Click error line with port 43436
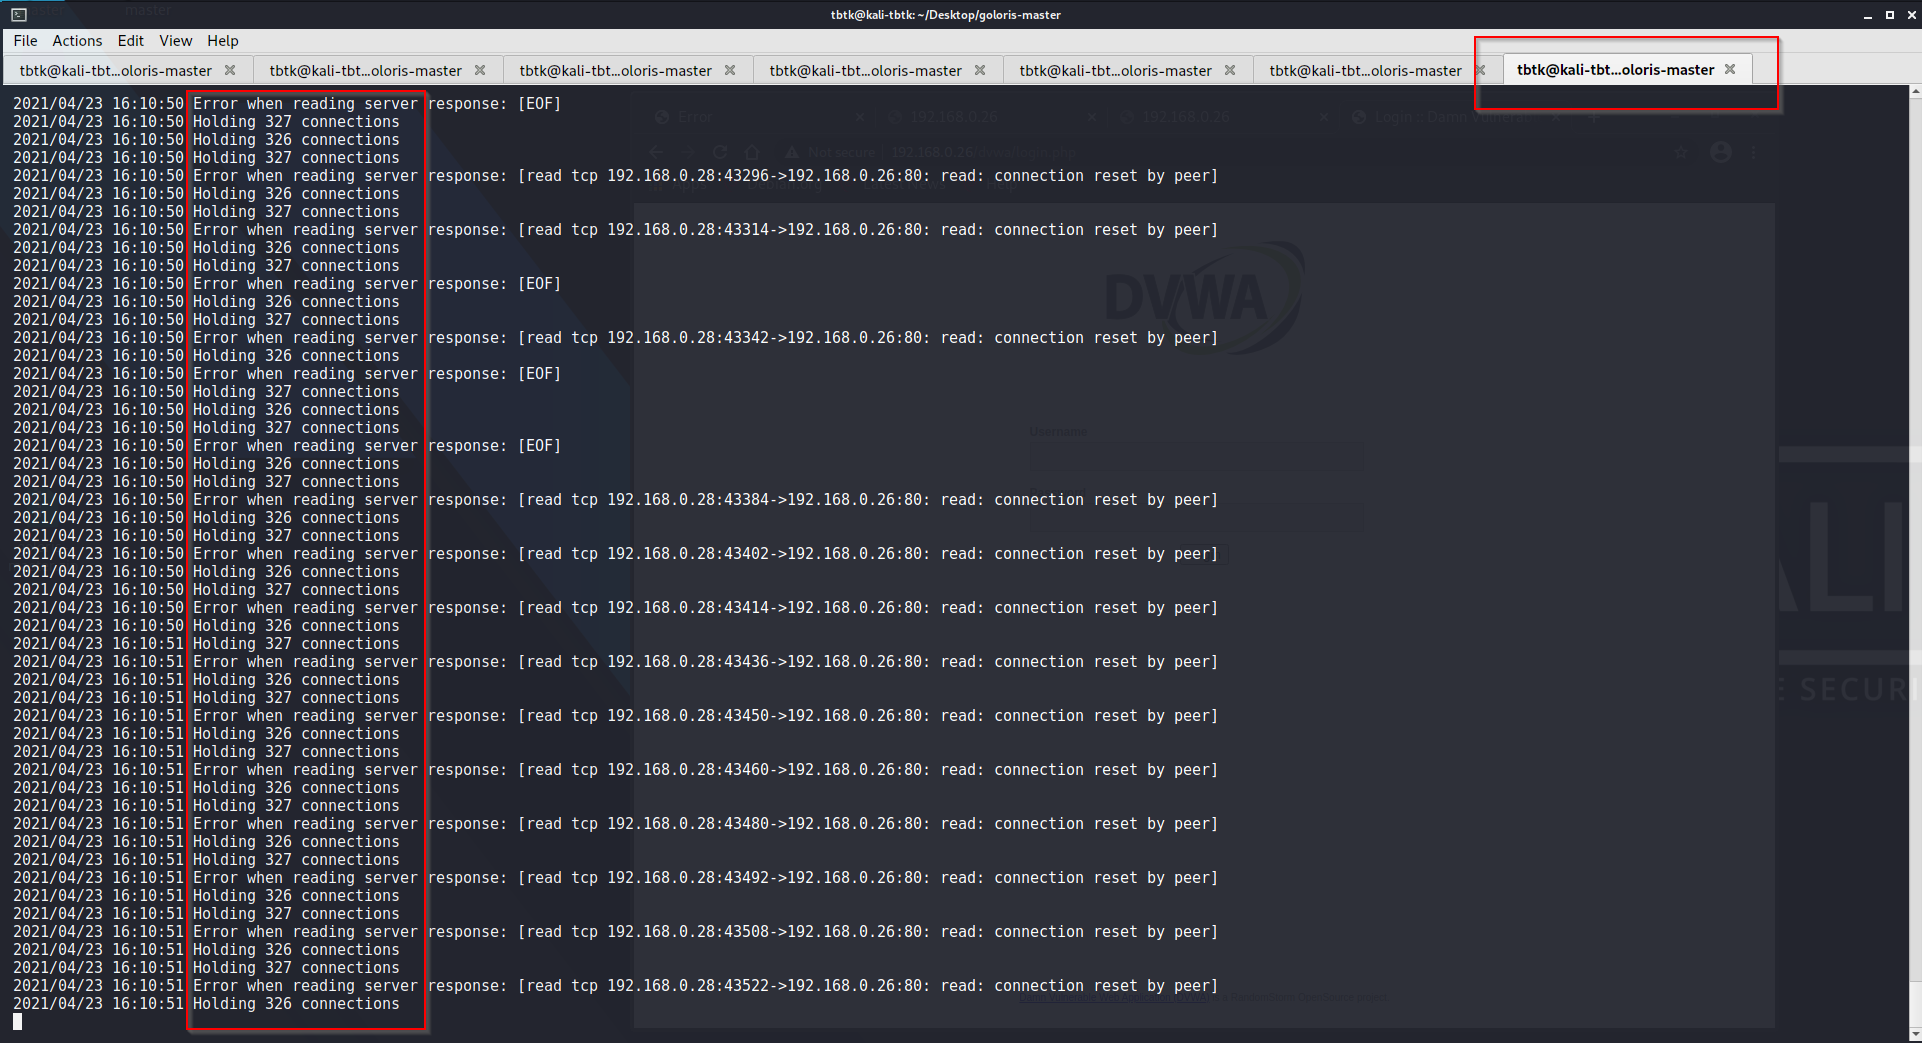 (615, 662)
